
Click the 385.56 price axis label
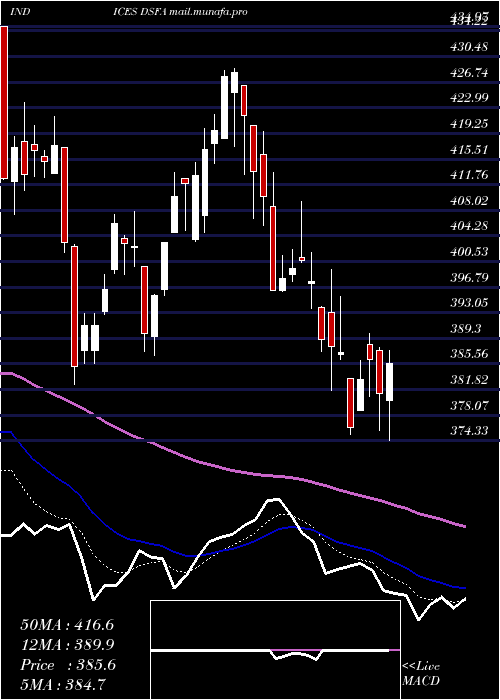coord(469,355)
